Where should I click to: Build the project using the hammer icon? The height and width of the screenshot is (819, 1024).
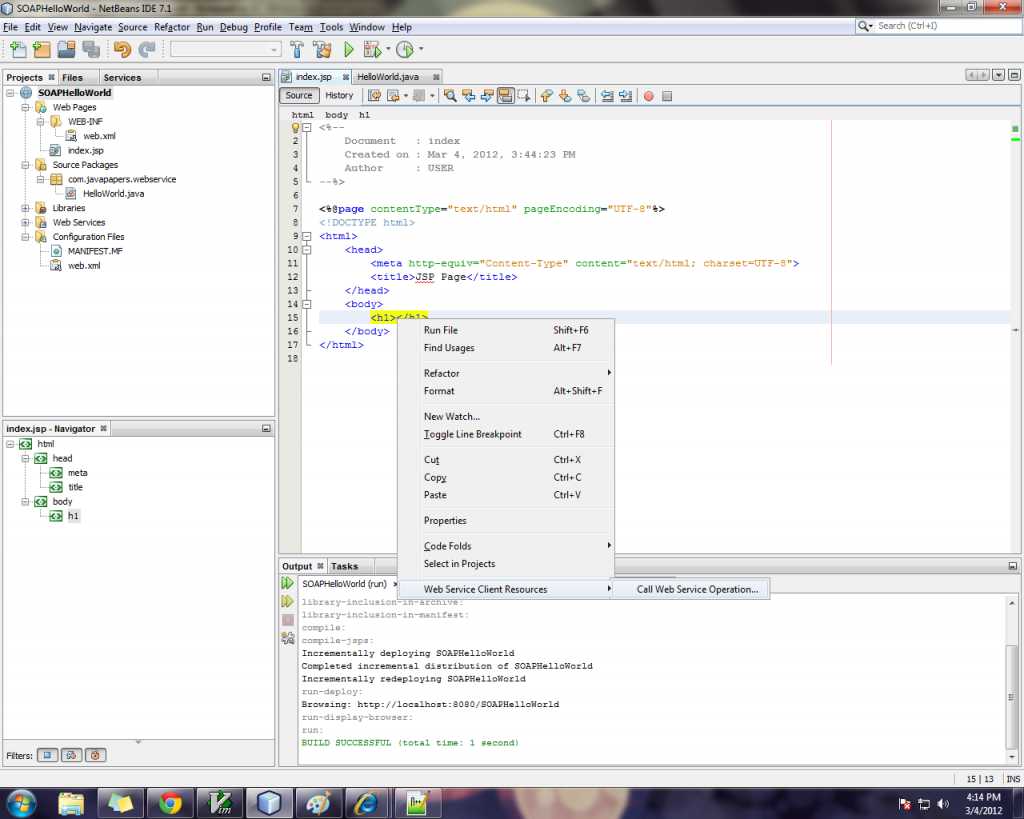click(x=299, y=48)
